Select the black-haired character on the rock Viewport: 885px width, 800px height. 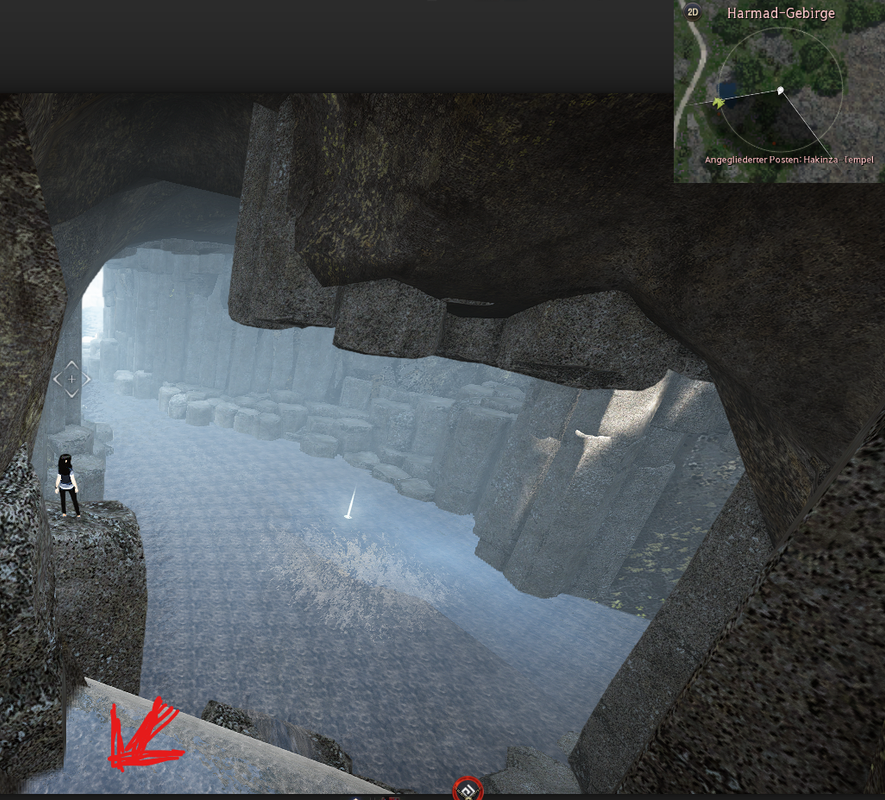[67, 486]
